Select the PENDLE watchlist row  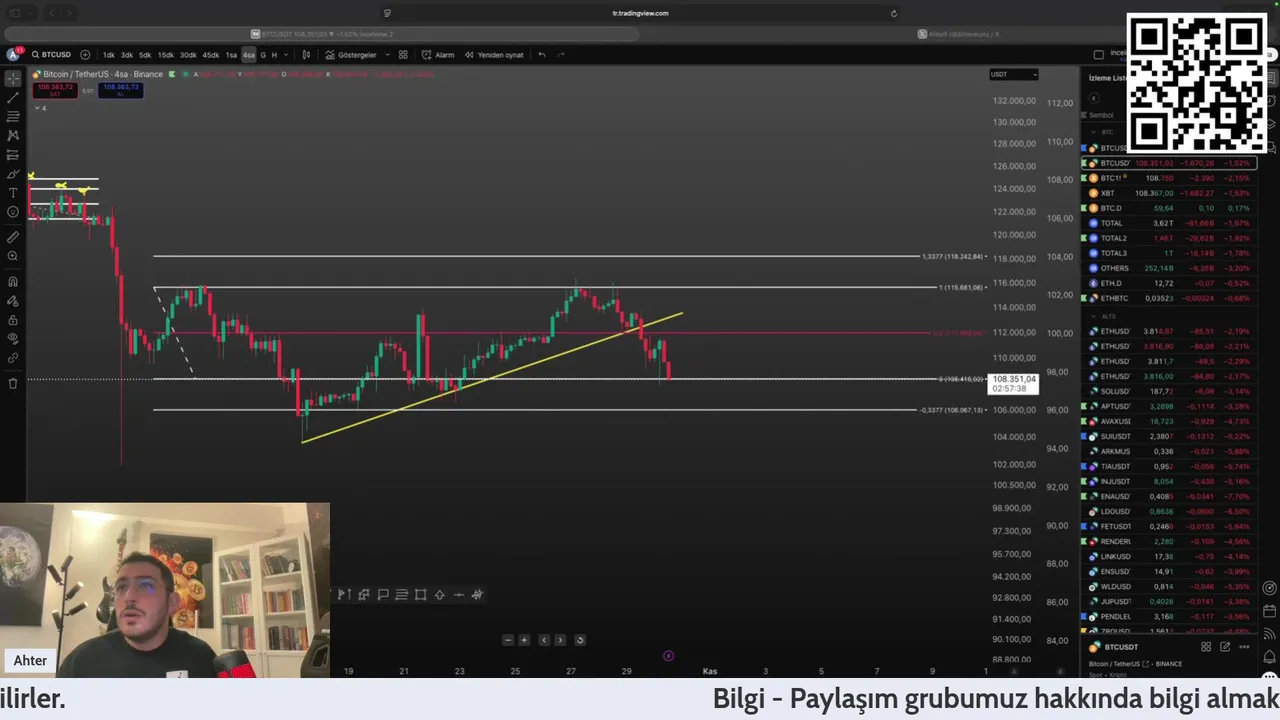click(1167, 616)
